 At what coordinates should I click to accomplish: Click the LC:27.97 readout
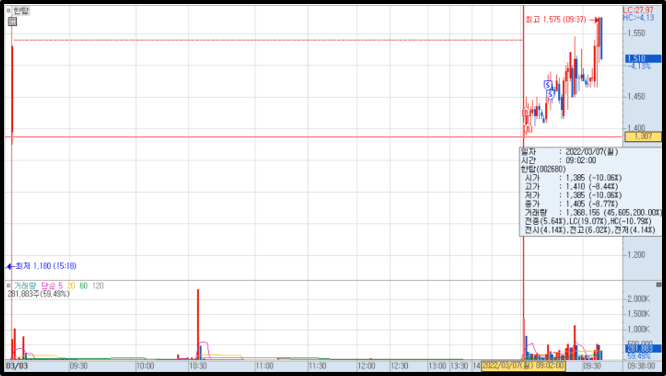click(x=638, y=10)
